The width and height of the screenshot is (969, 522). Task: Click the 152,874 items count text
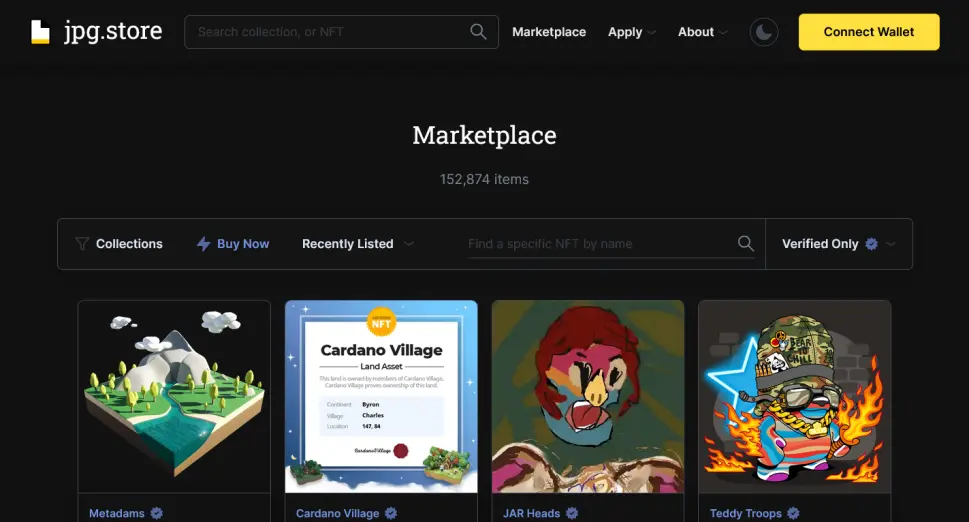[484, 179]
